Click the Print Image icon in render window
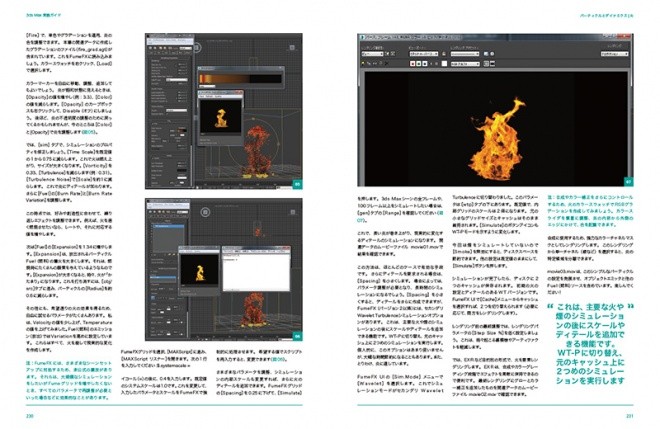 [381, 64]
